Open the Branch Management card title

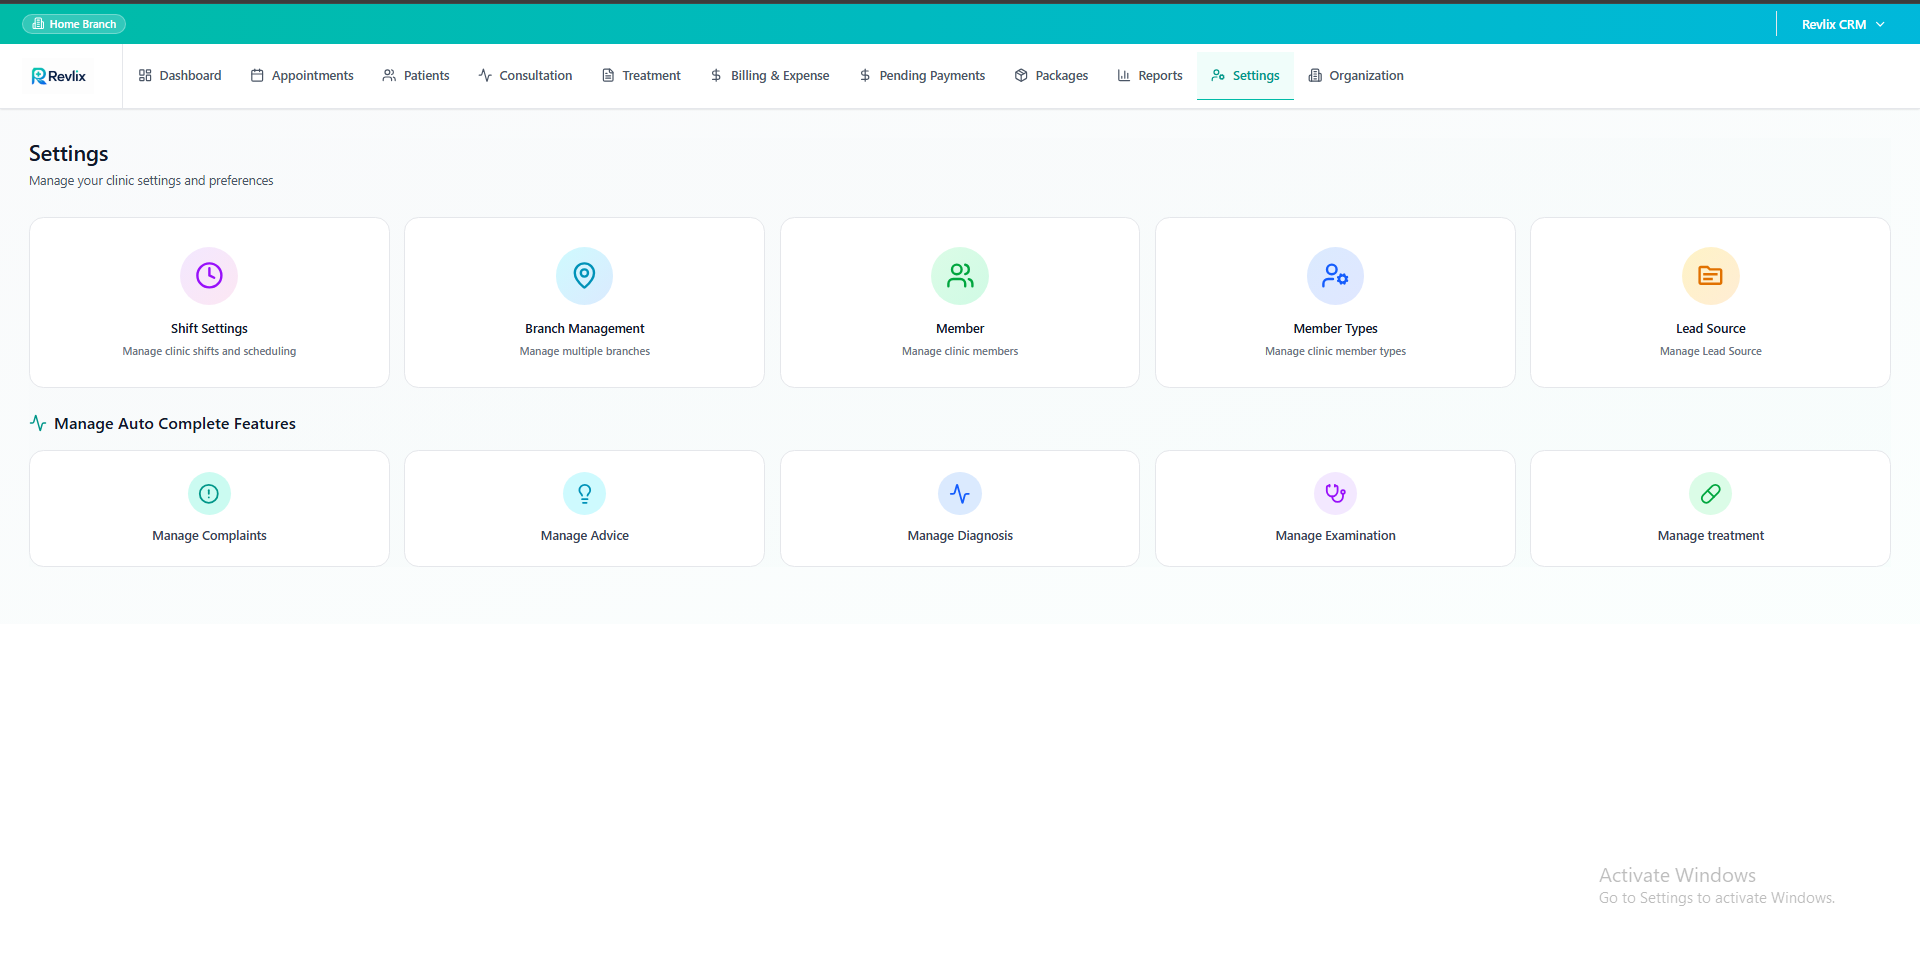pyautogui.click(x=585, y=328)
